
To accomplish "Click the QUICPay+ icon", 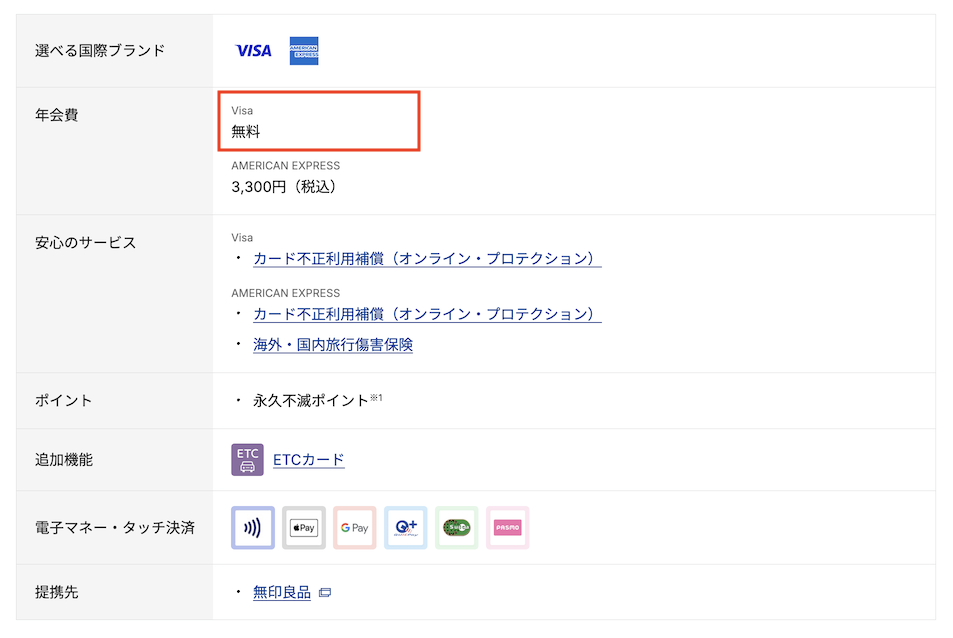I will coord(405,527).
